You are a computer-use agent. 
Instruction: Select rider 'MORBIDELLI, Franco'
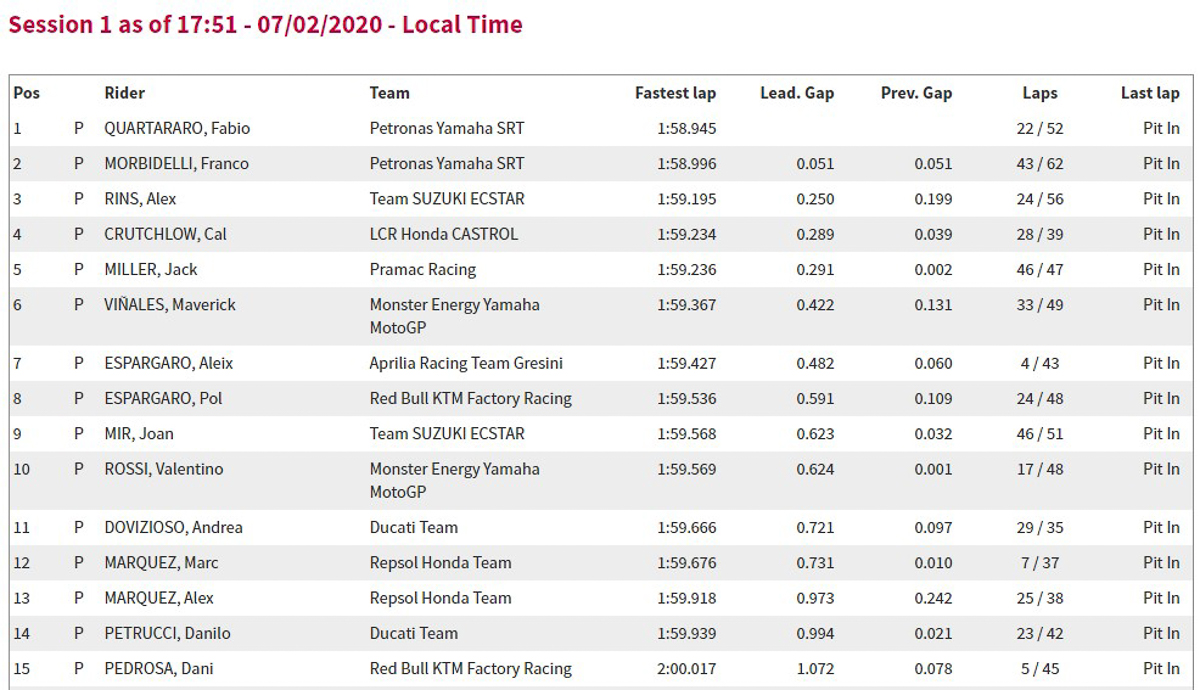point(177,163)
